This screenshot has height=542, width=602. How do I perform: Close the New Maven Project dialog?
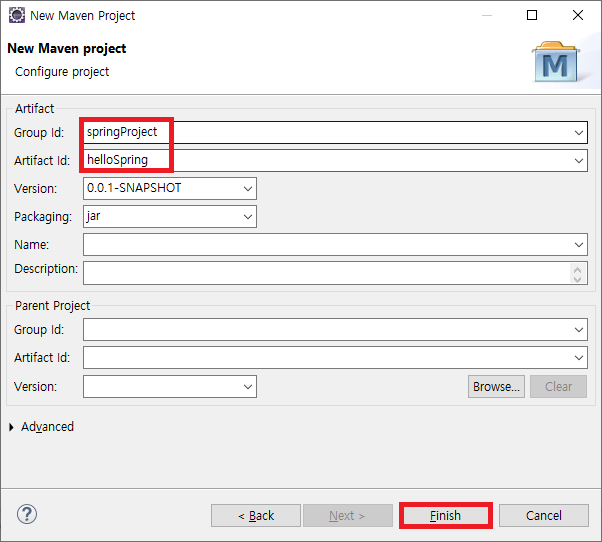(x=578, y=15)
